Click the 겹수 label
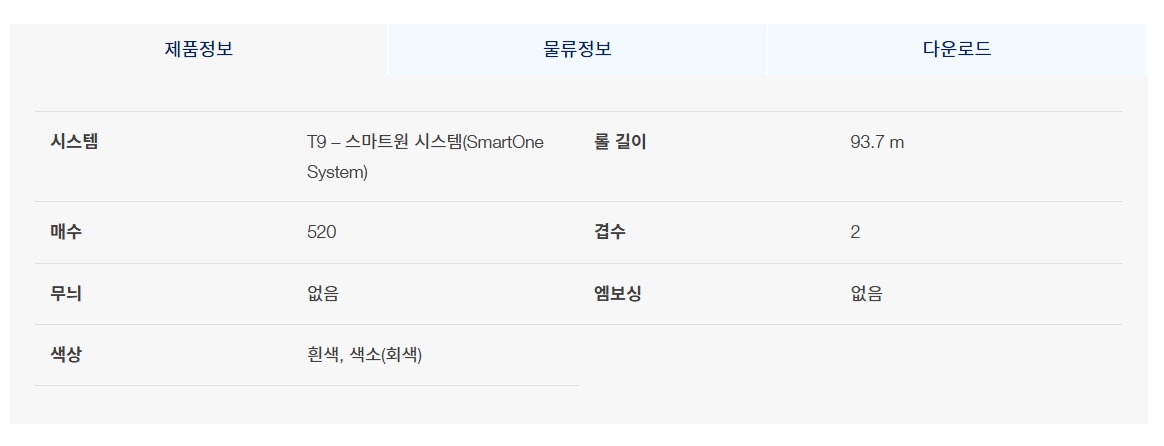The height and width of the screenshot is (446, 1164). pos(609,232)
